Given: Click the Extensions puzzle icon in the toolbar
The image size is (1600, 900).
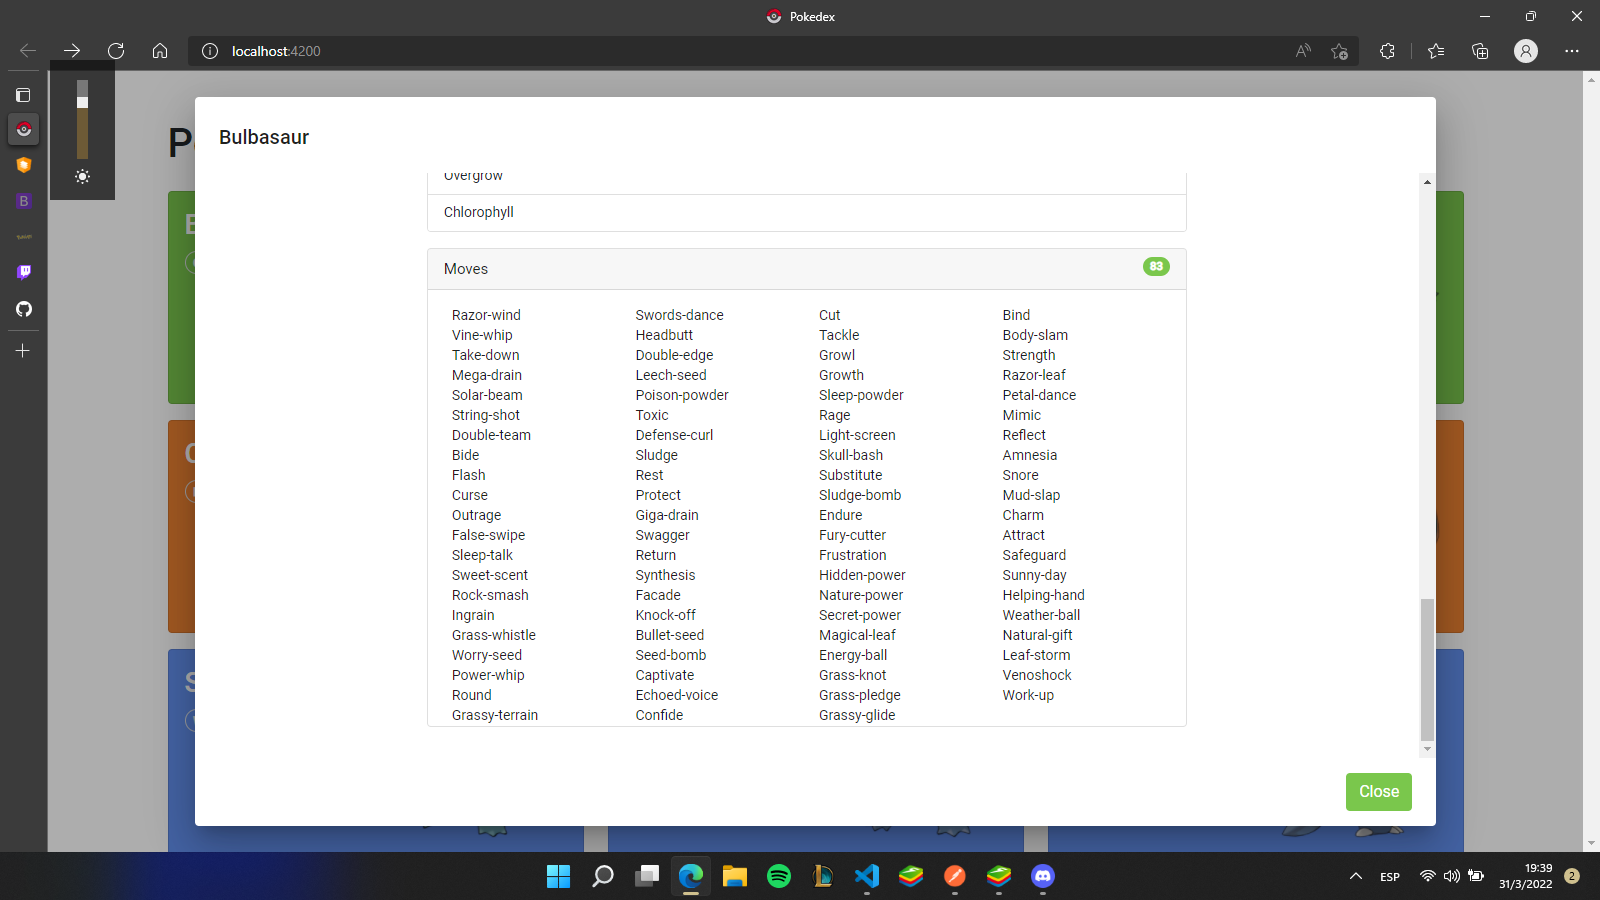Looking at the screenshot, I should [1388, 51].
